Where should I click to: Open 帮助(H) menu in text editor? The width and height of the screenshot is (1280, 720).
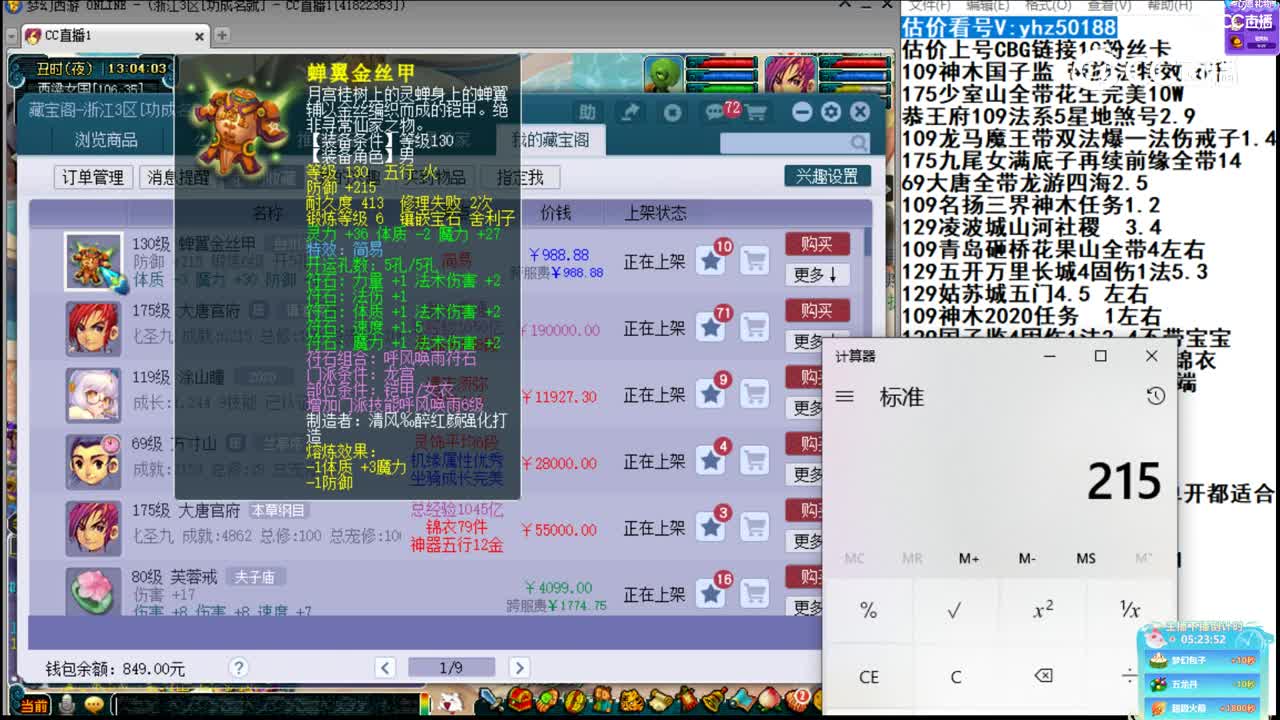click(x=1169, y=5)
